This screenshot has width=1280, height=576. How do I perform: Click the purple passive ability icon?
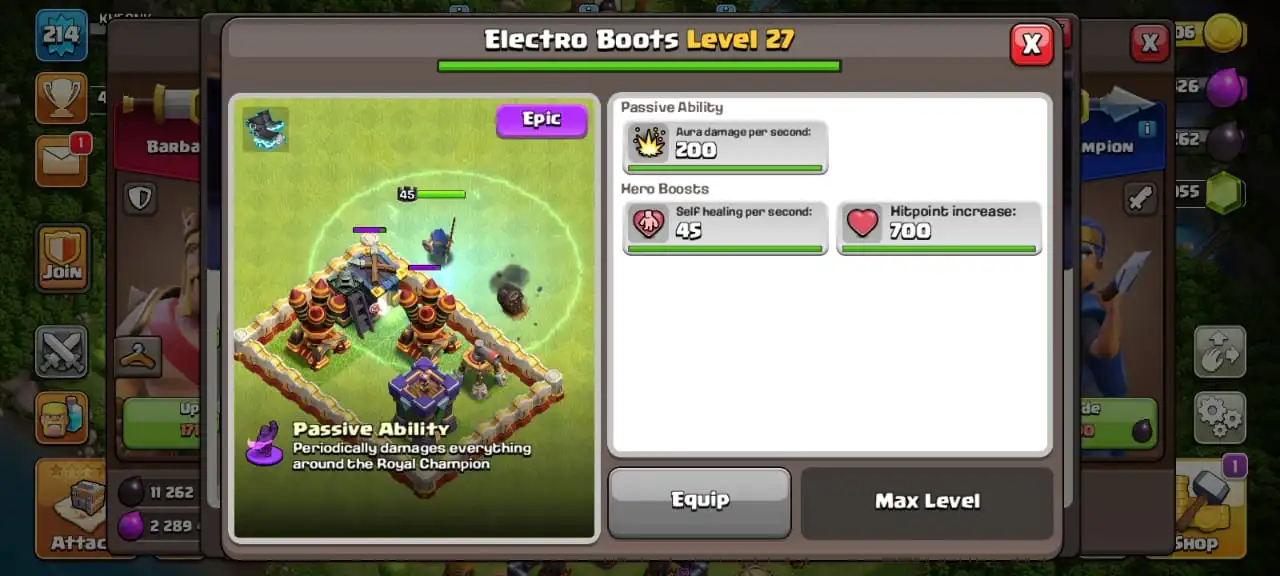click(x=265, y=444)
